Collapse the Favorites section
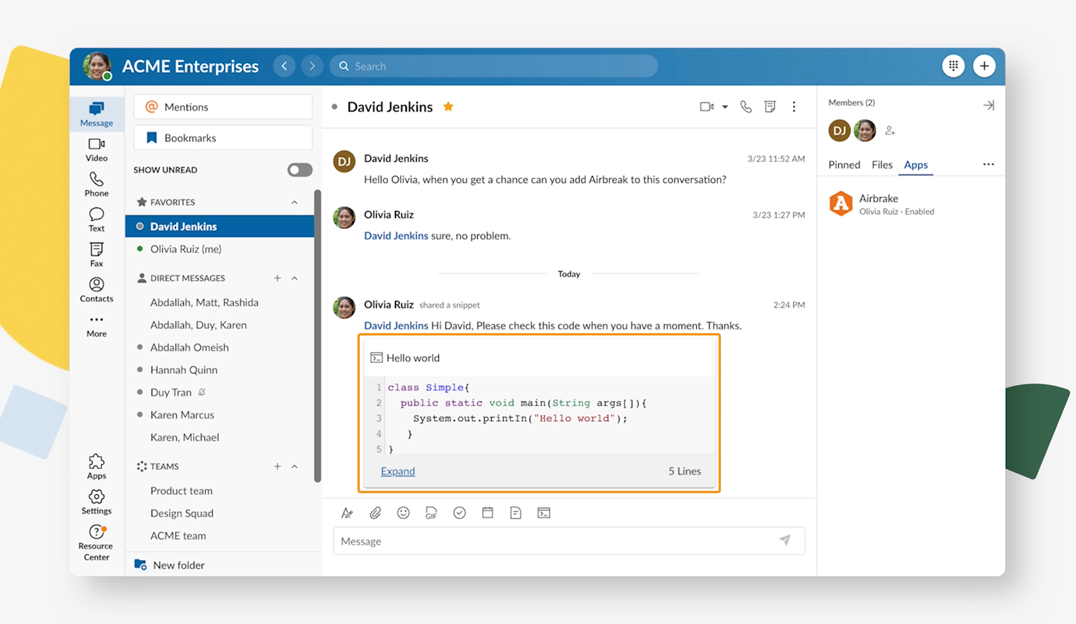Viewport: 1076px width, 624px height. (x=296, y=201)
